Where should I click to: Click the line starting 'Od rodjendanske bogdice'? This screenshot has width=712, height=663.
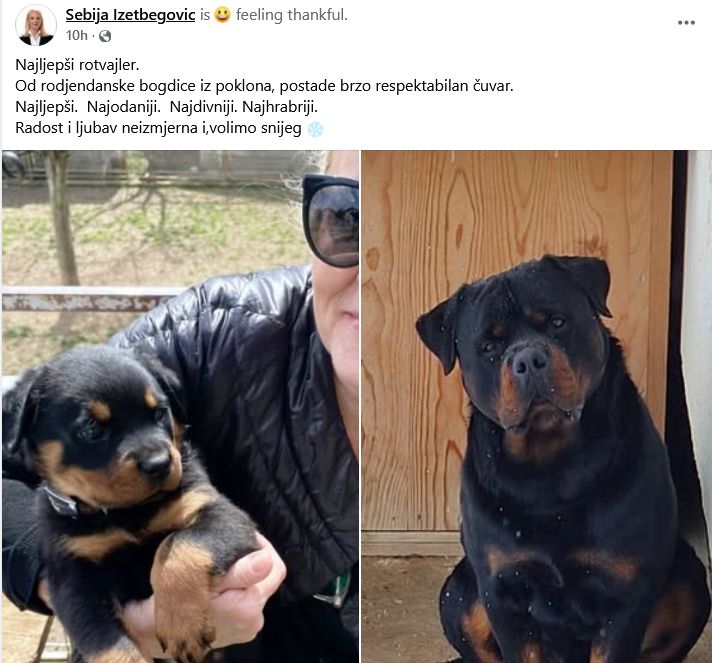(264, 86)
